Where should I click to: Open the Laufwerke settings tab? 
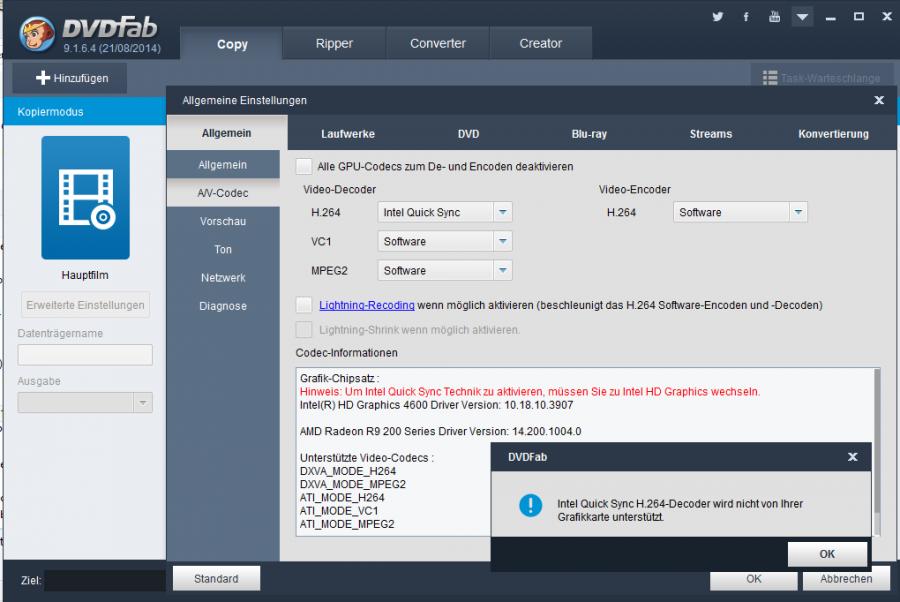click(348, 134)
